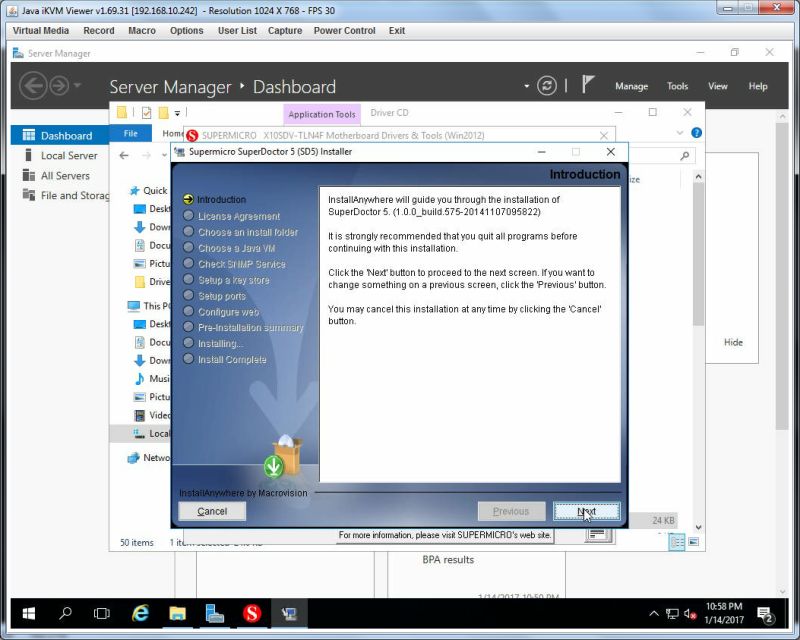800x640 pixels.
Task: Open the Action Center notifications icon
Action: [765, 615]
